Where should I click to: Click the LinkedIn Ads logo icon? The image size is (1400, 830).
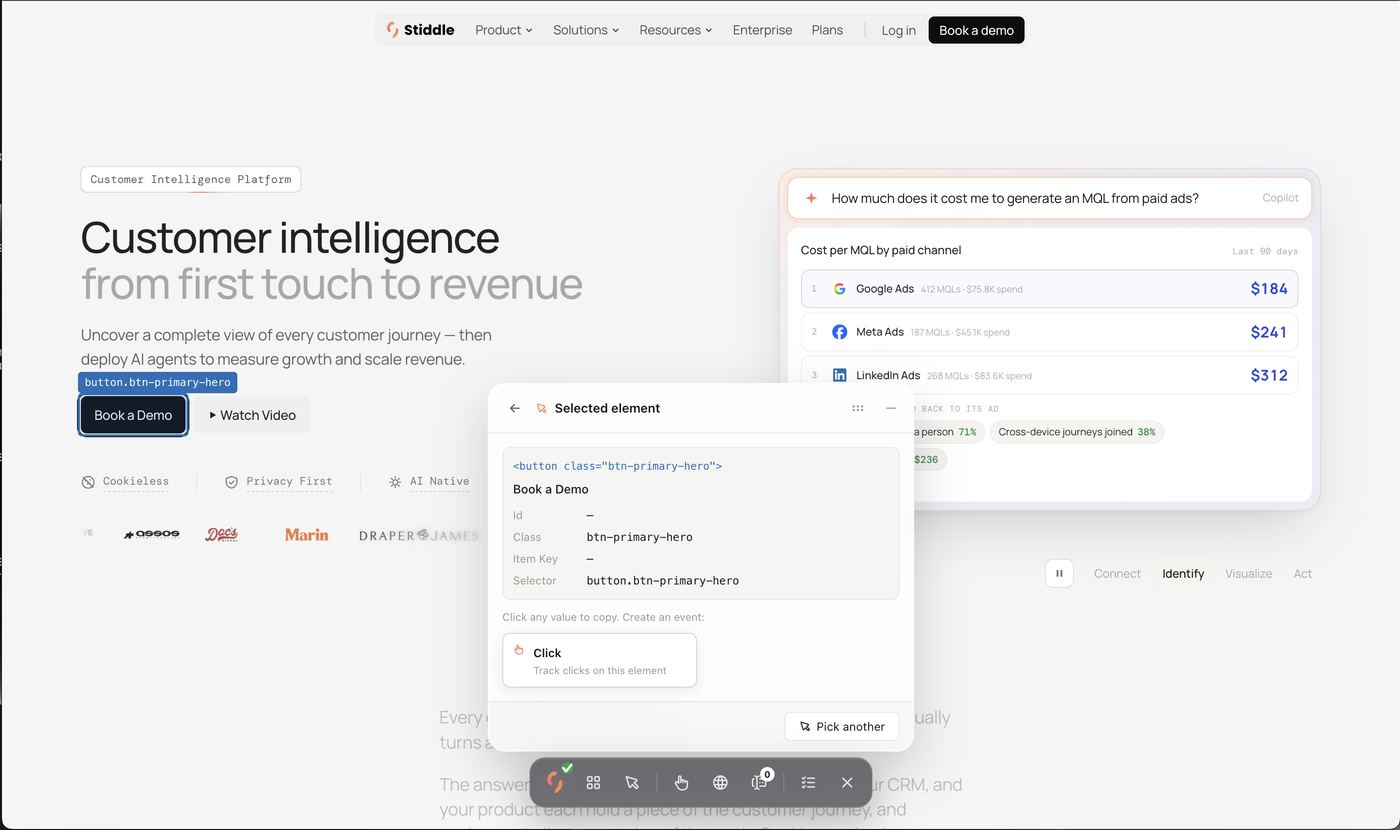click(840, 375)
